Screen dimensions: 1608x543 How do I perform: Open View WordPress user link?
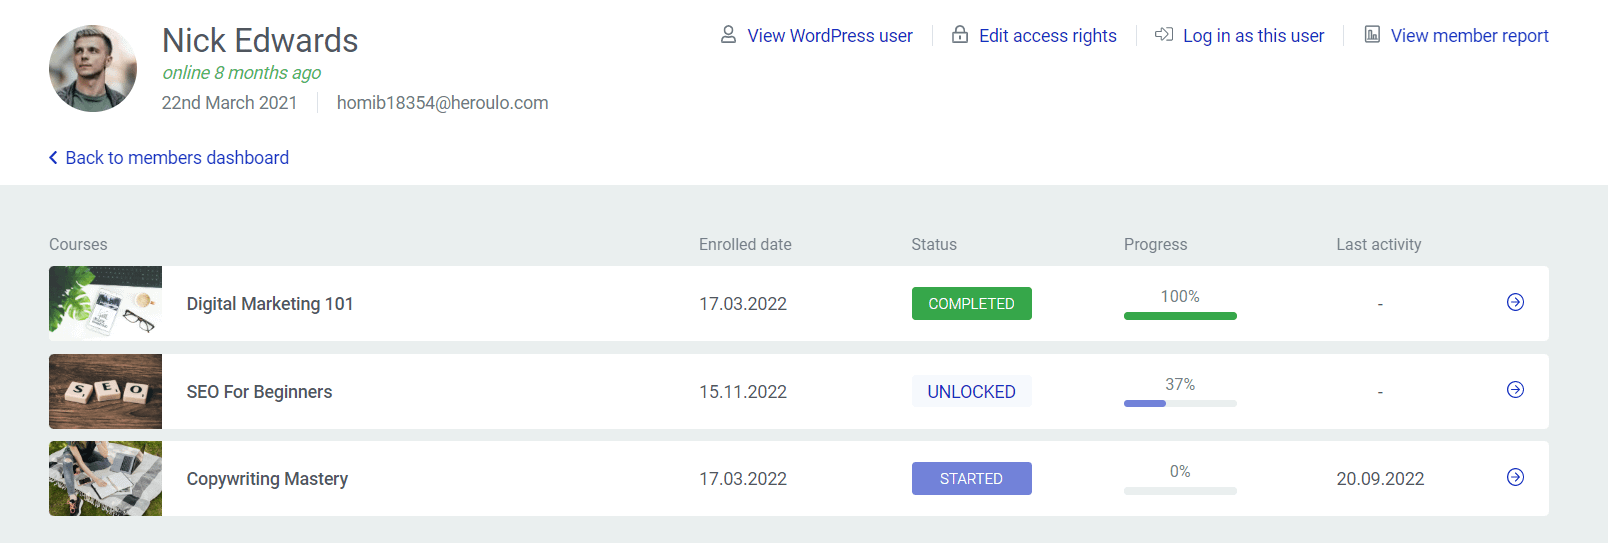click(830, 36)
